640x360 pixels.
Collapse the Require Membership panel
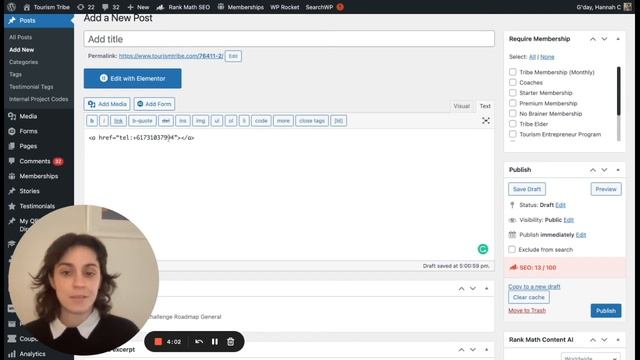pyautogui.click(x=618, y=39)
